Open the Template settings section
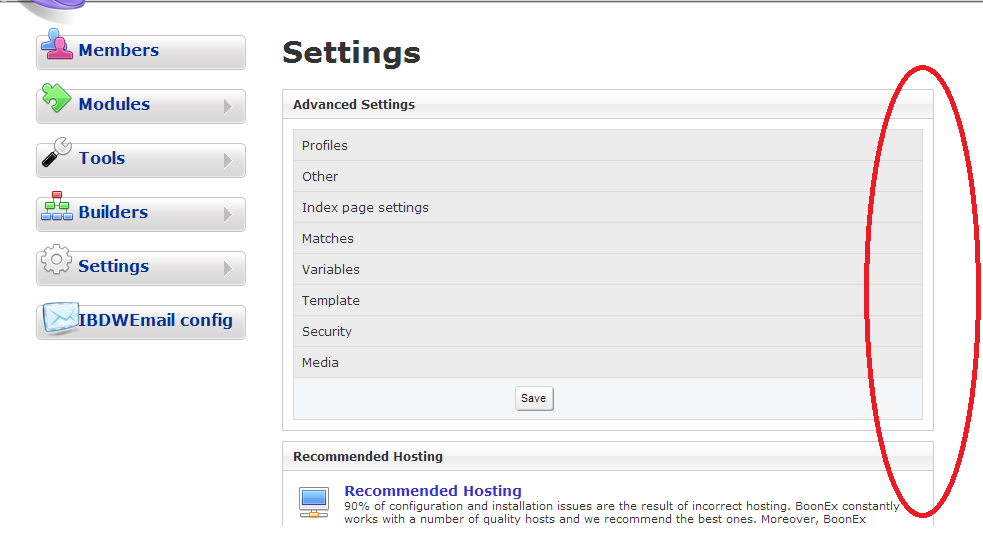 (x=331, y=300)
